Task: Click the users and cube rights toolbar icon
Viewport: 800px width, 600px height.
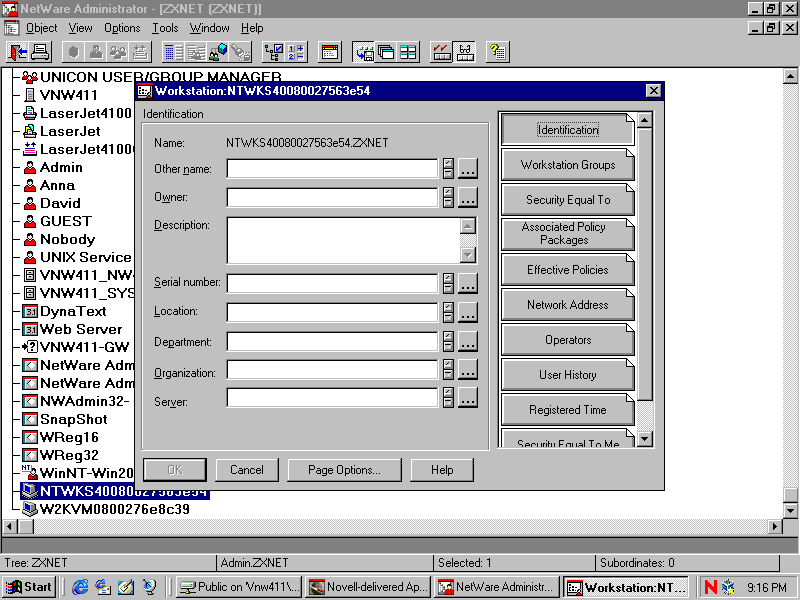Action: tap(218, 52)
